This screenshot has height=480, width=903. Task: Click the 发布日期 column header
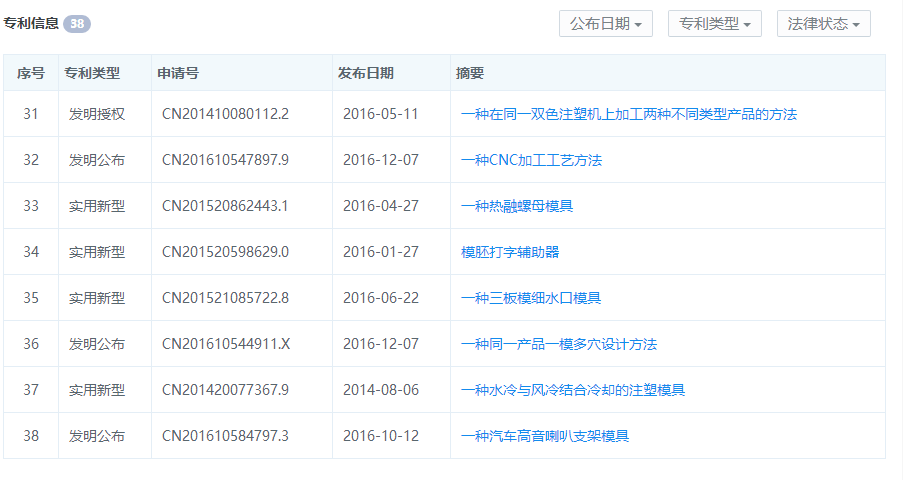click(x=366, y=73)
